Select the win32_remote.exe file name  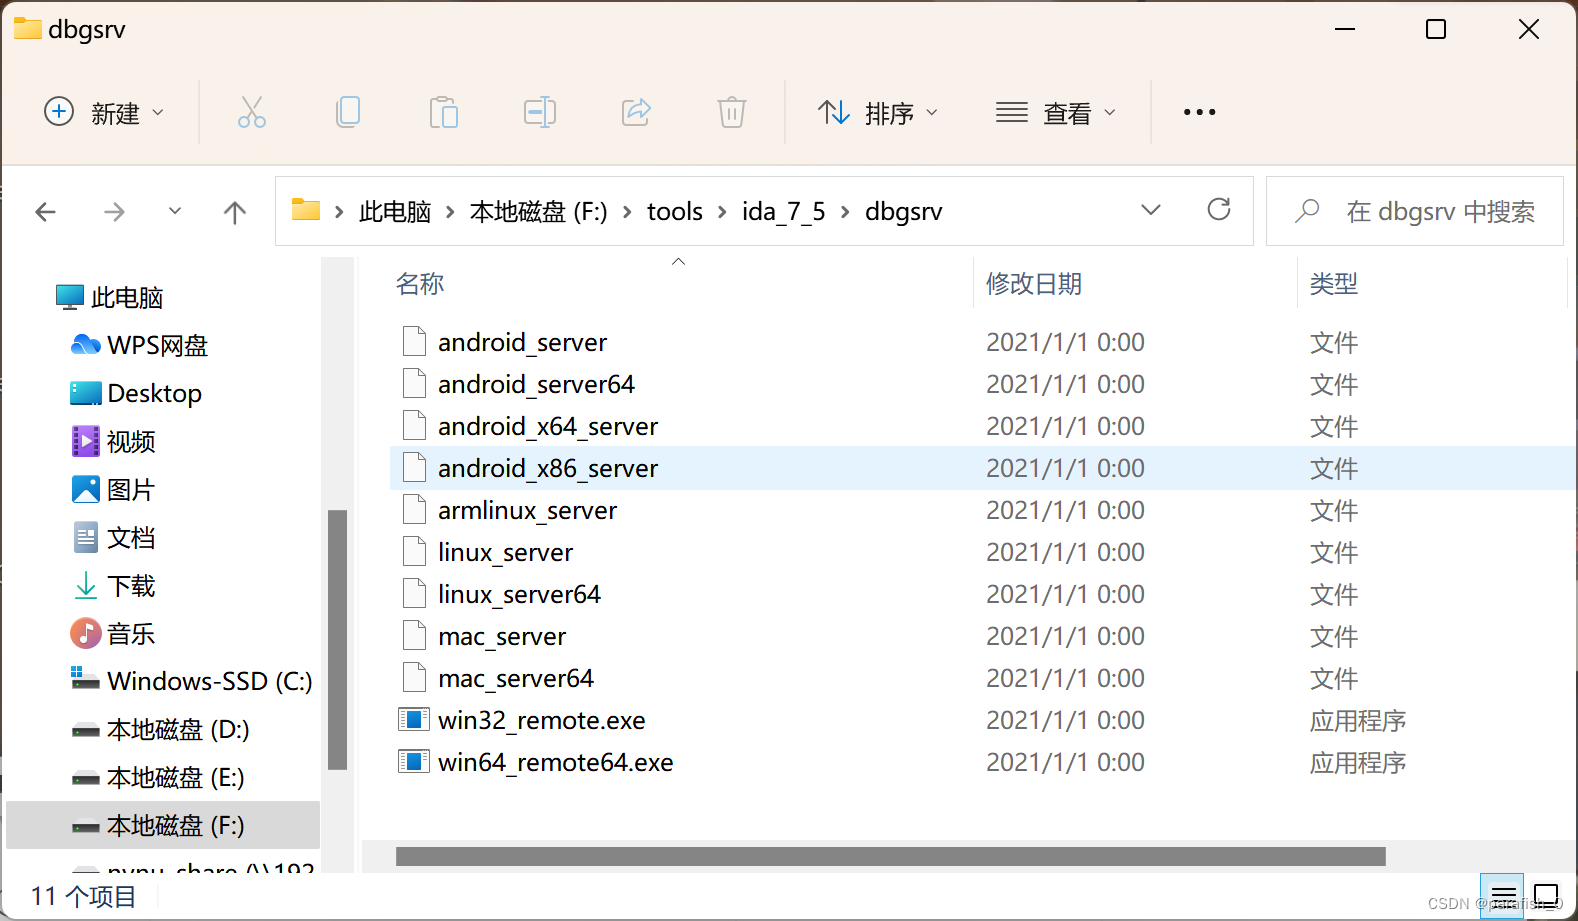(542, 720)
